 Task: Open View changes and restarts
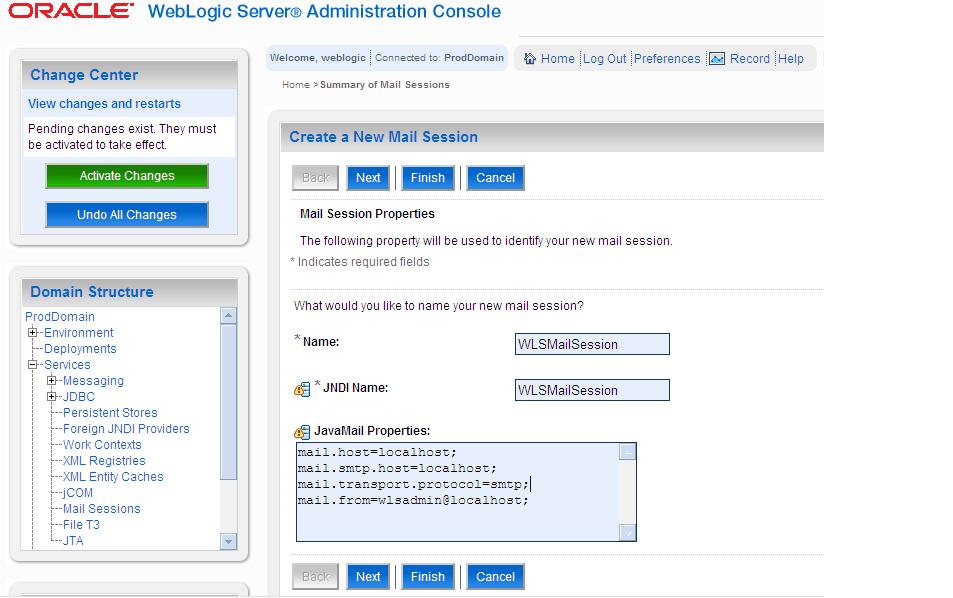pos(104,103)
